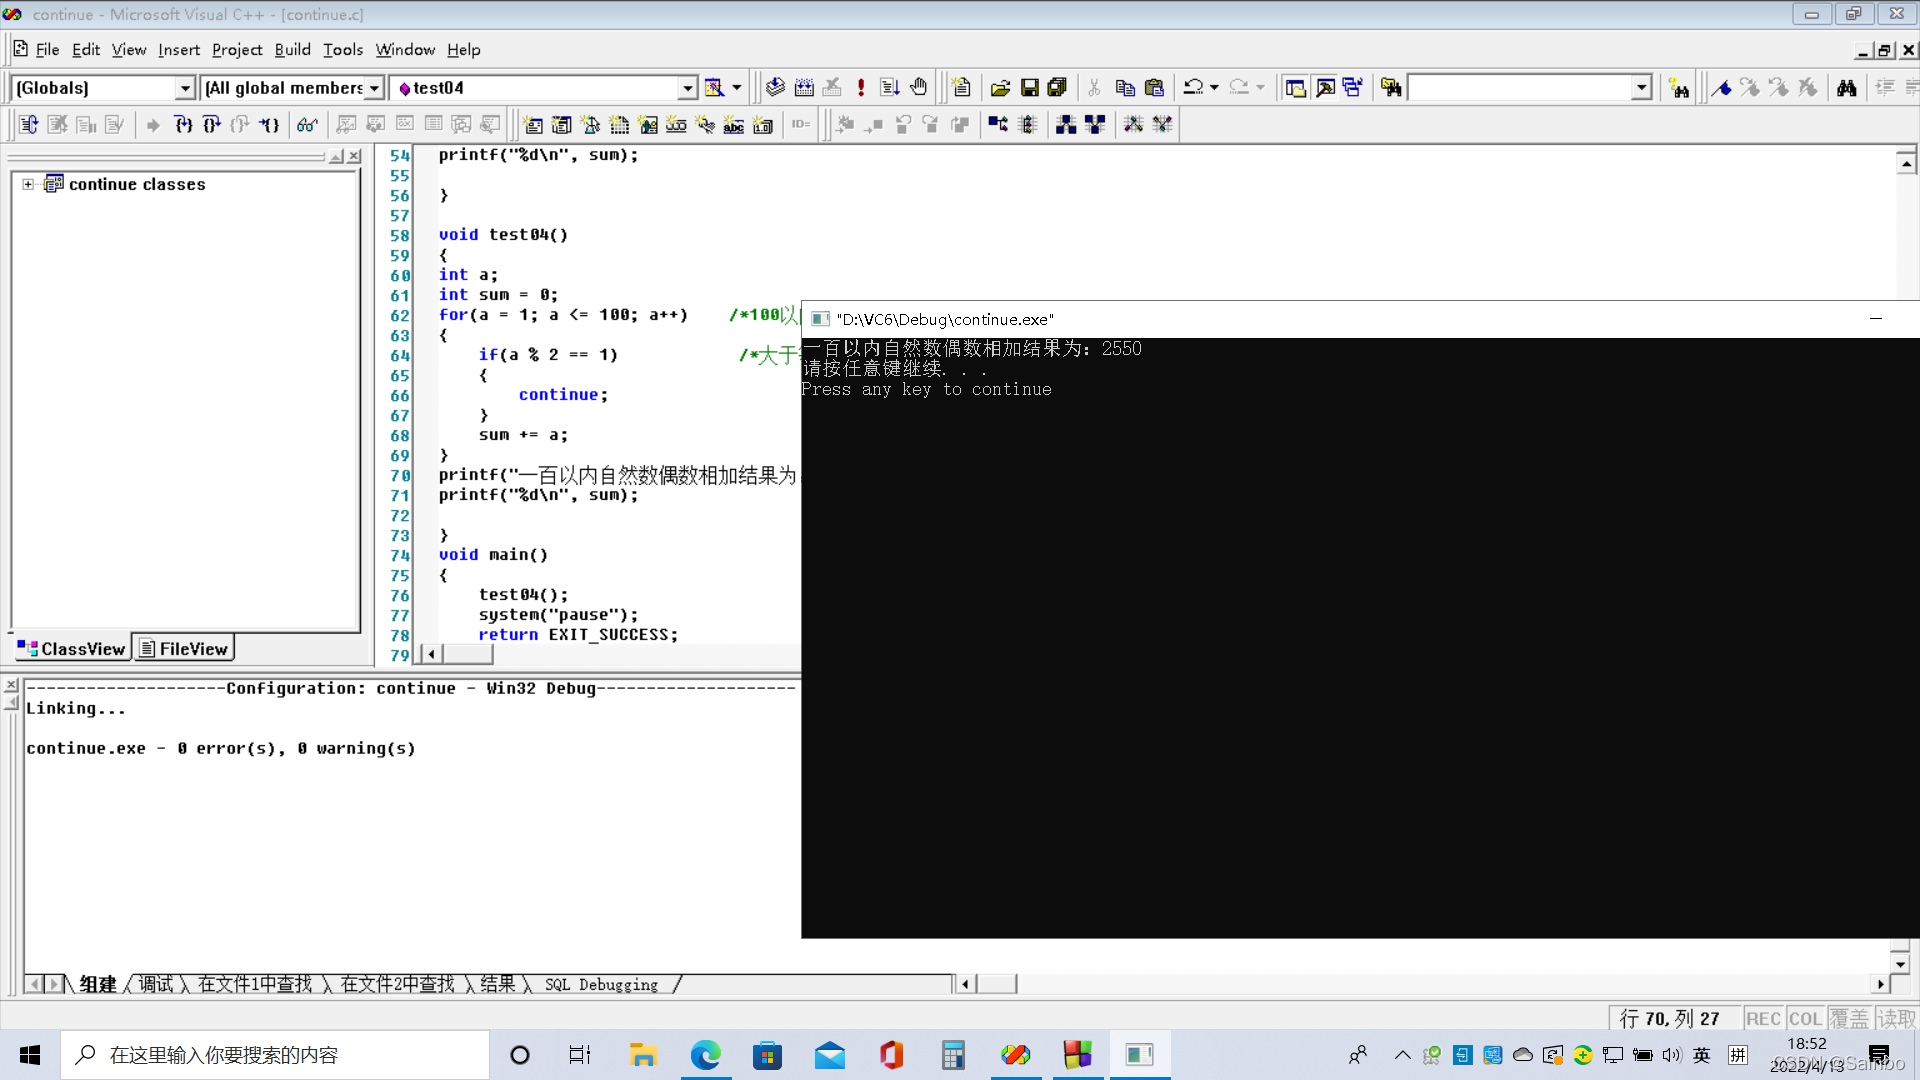Click the Toggle Bookmark flag icon

(x=1721, y=88)
